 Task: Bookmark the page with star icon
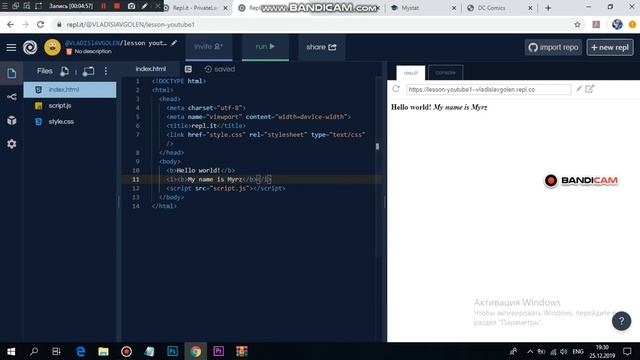[577, 24]
